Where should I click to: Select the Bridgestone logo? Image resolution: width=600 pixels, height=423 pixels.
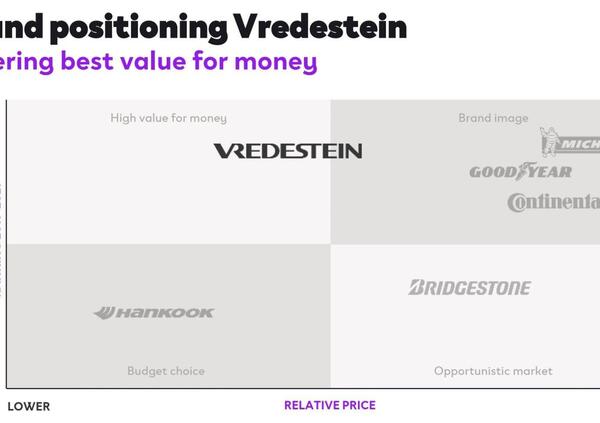click(x=470, y=287)
